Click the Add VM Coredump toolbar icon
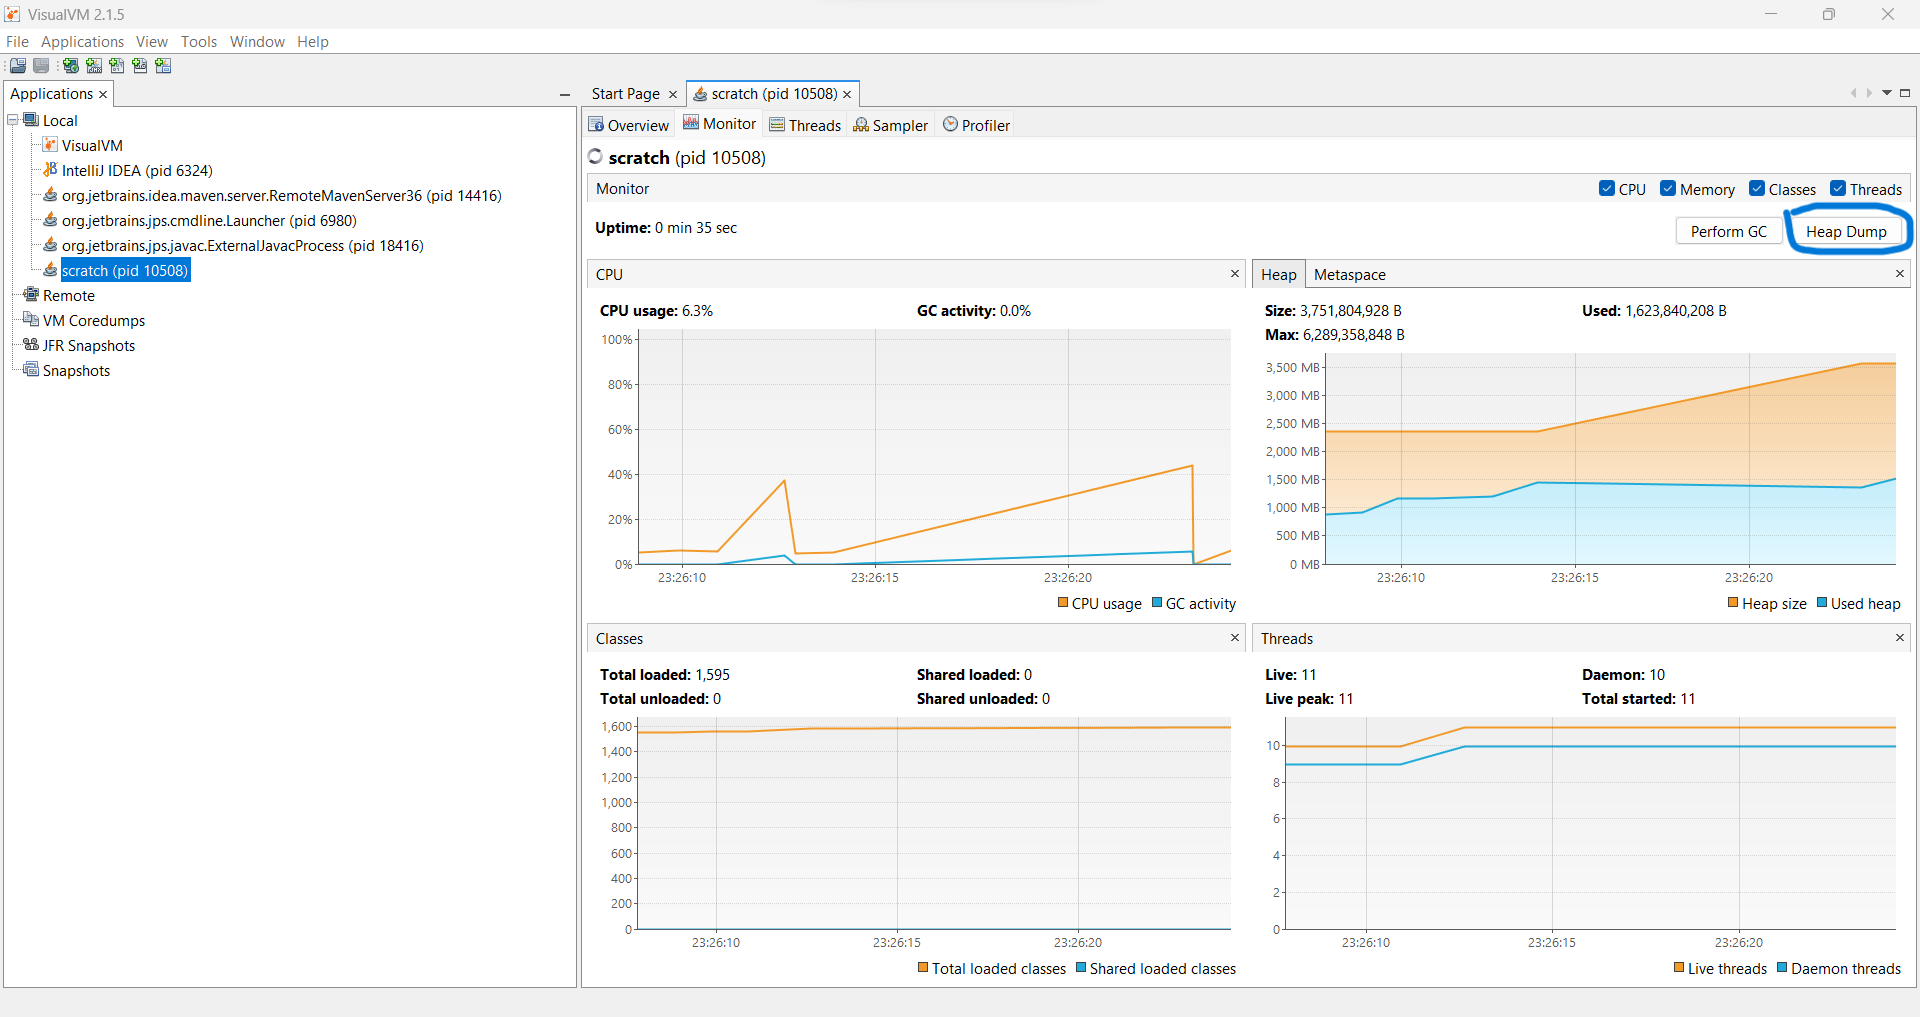This screenshot has width=1920, height=1017. pyautogui.click(x=117, y=66)
